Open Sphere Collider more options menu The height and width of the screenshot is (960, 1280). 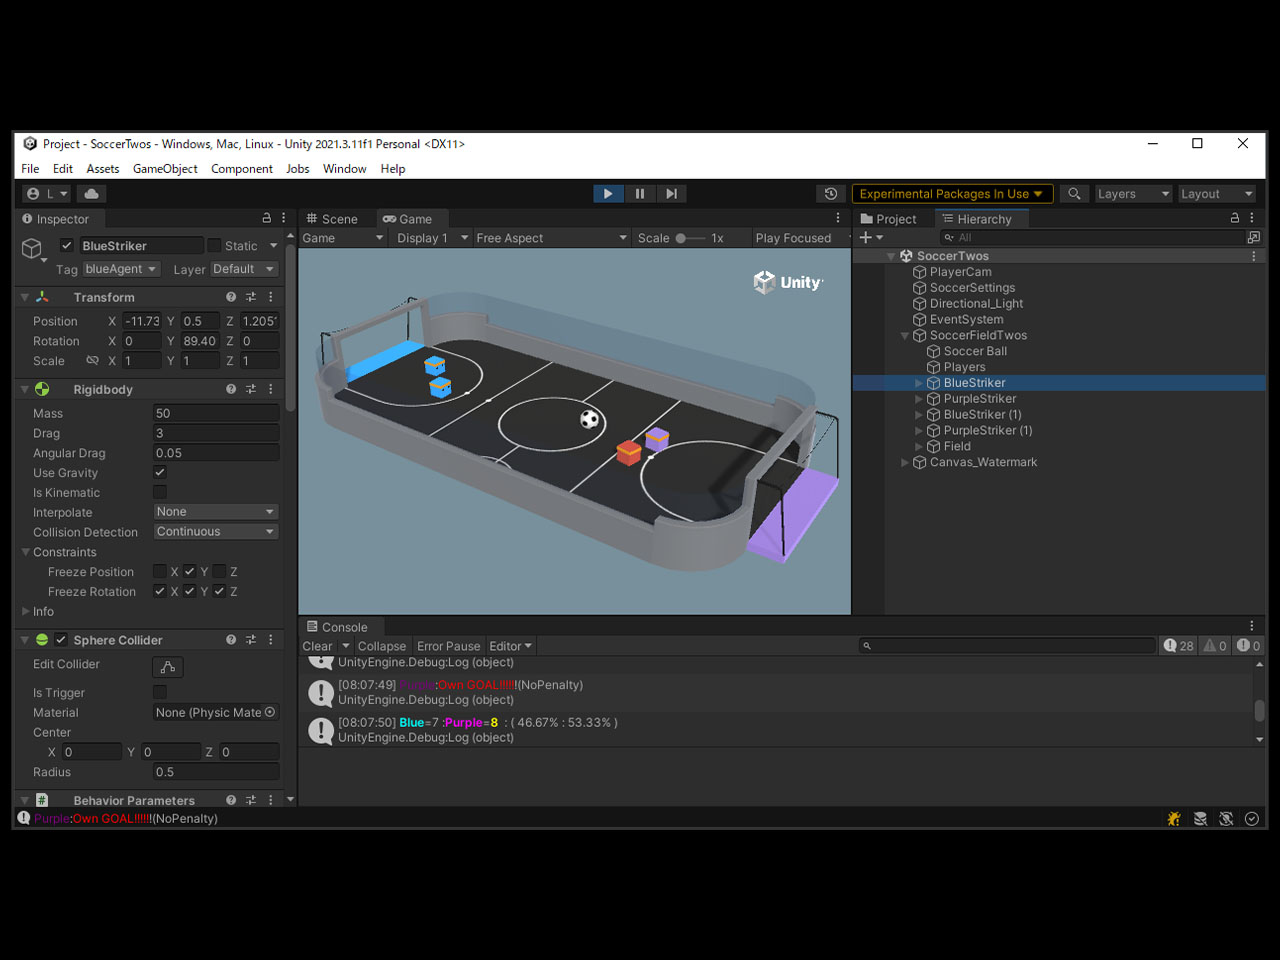click(271, 640)
